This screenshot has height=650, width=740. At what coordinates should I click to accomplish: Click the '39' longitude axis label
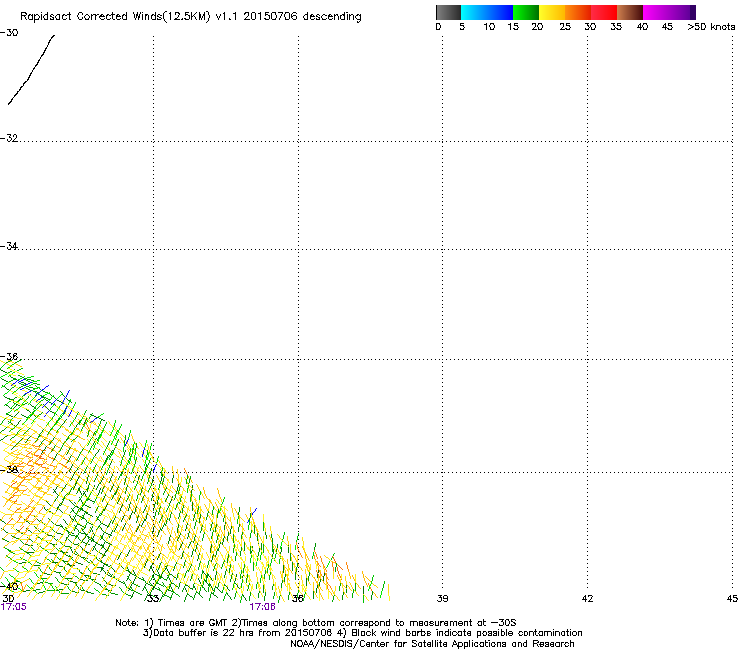click(x=442, y=599)
